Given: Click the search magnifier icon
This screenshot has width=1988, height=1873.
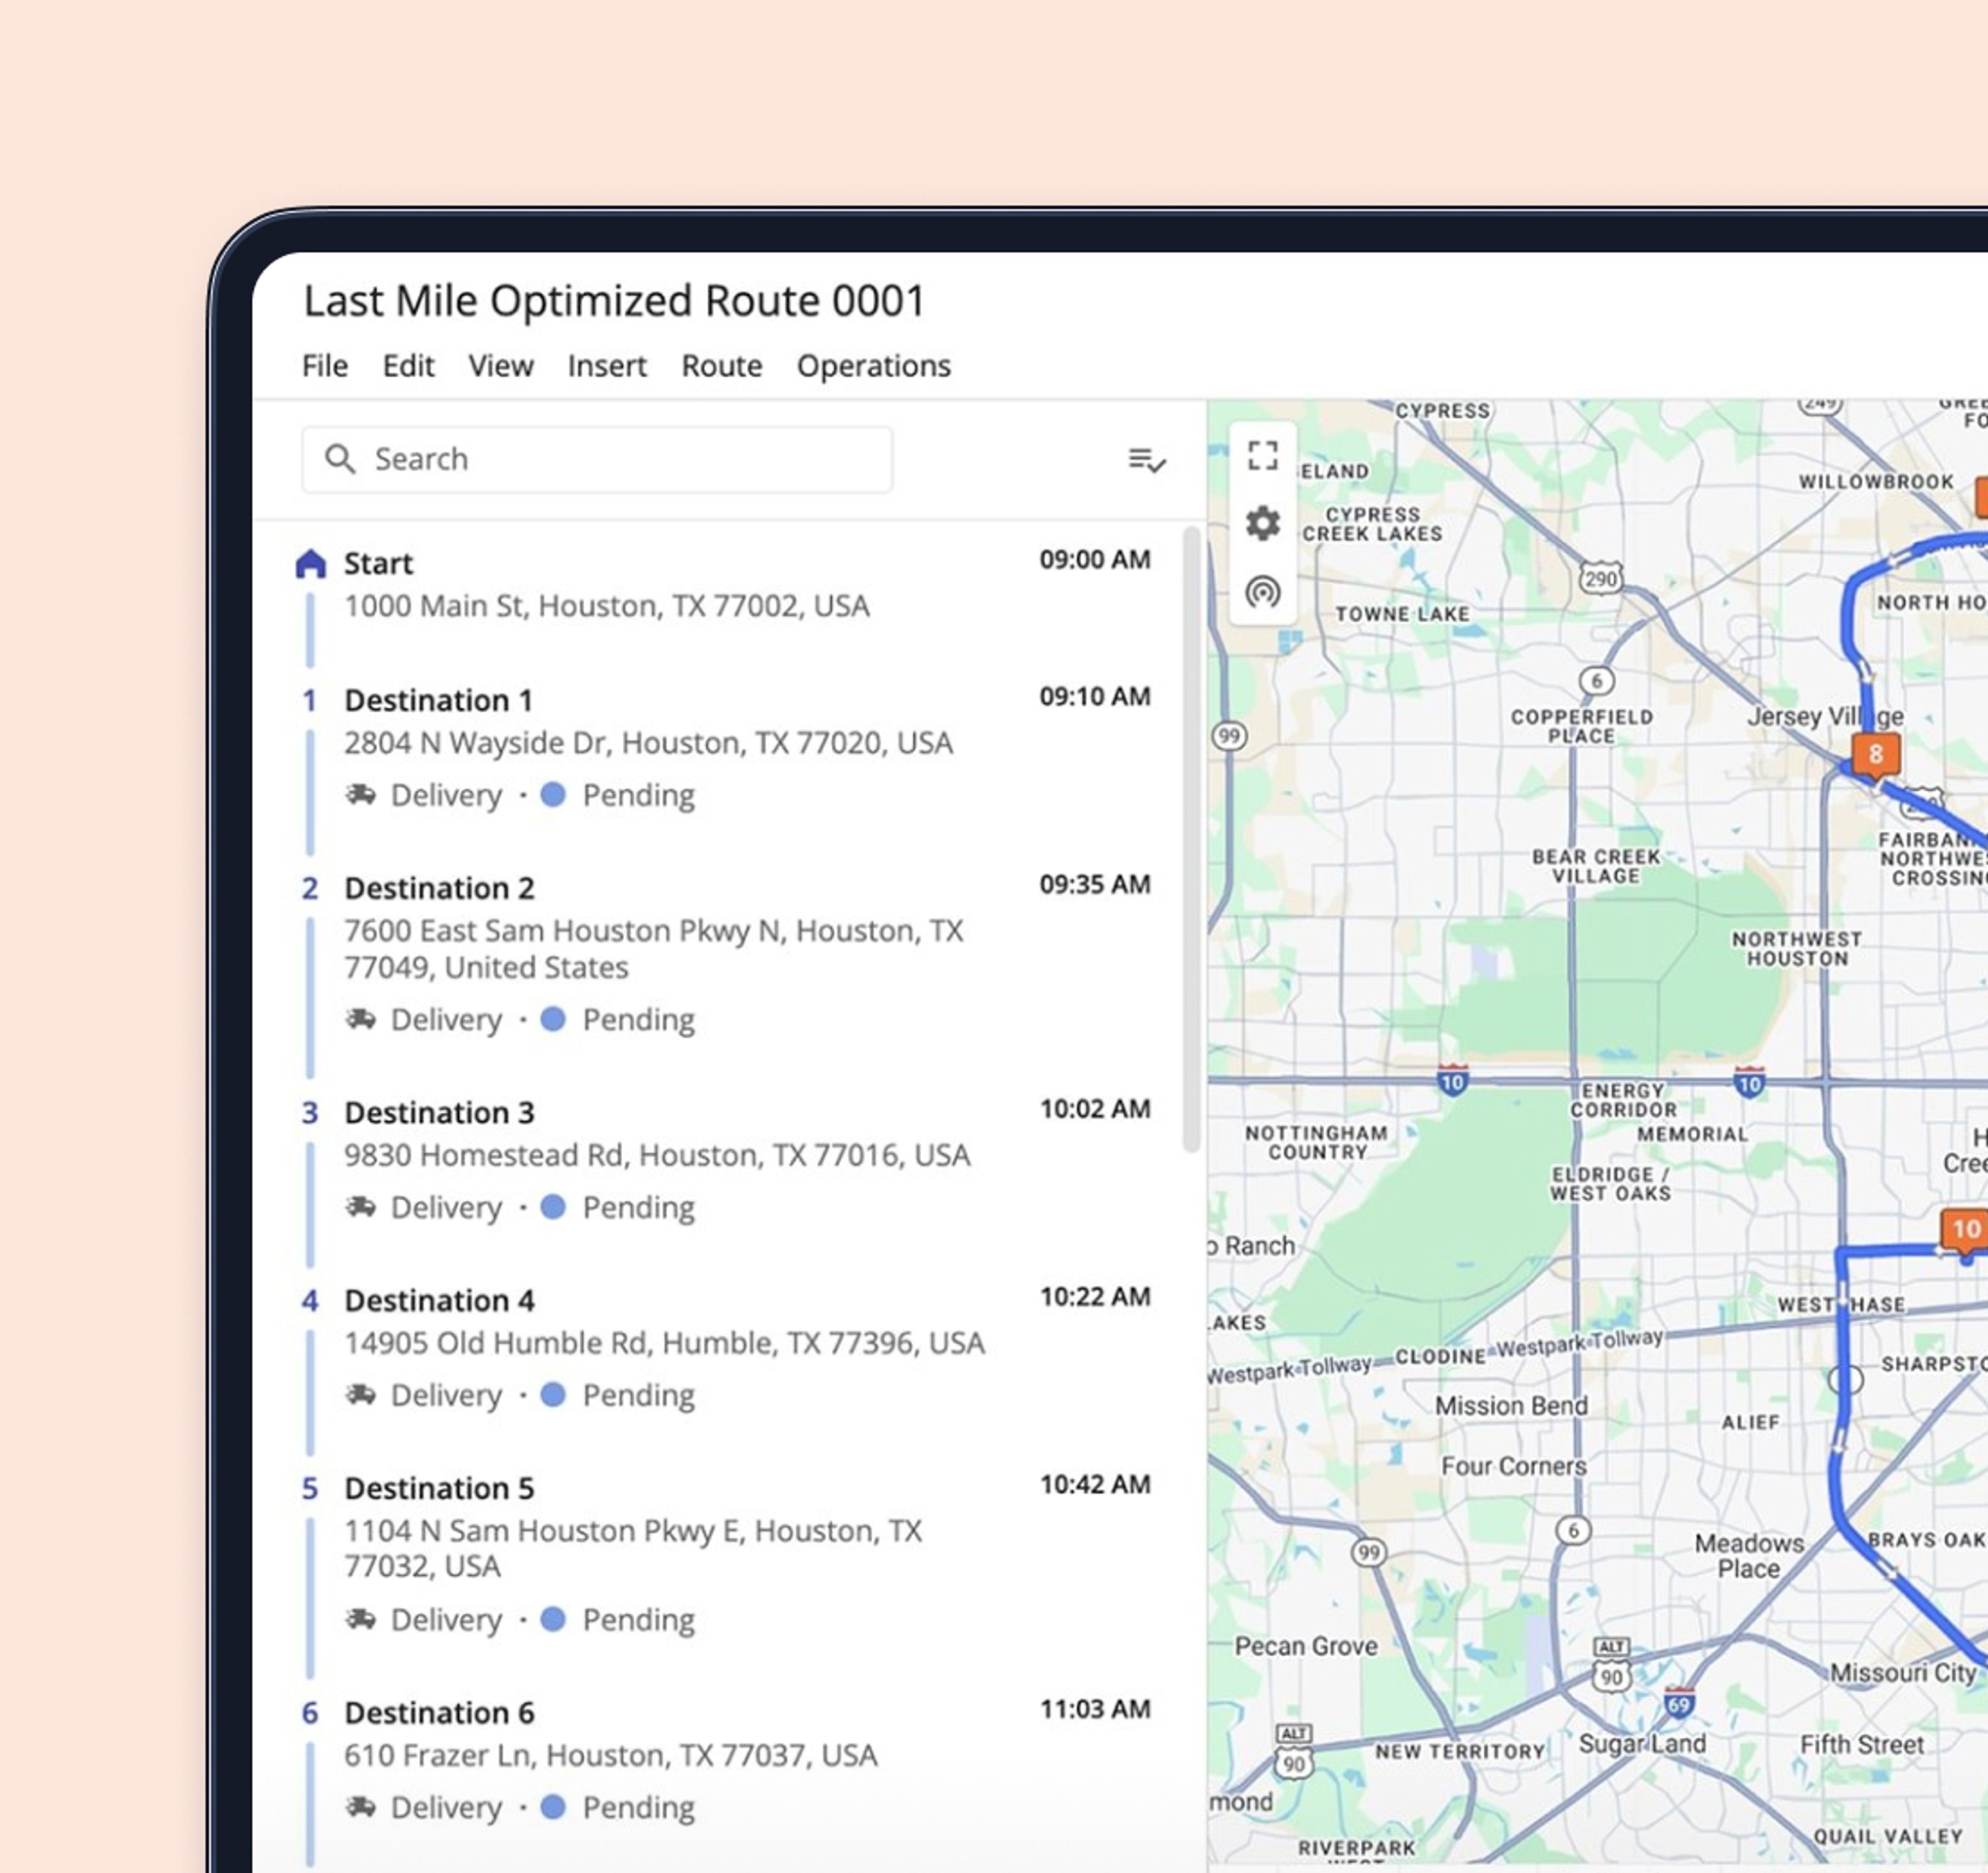Looking at the screenshot, I should coord(340,459).
